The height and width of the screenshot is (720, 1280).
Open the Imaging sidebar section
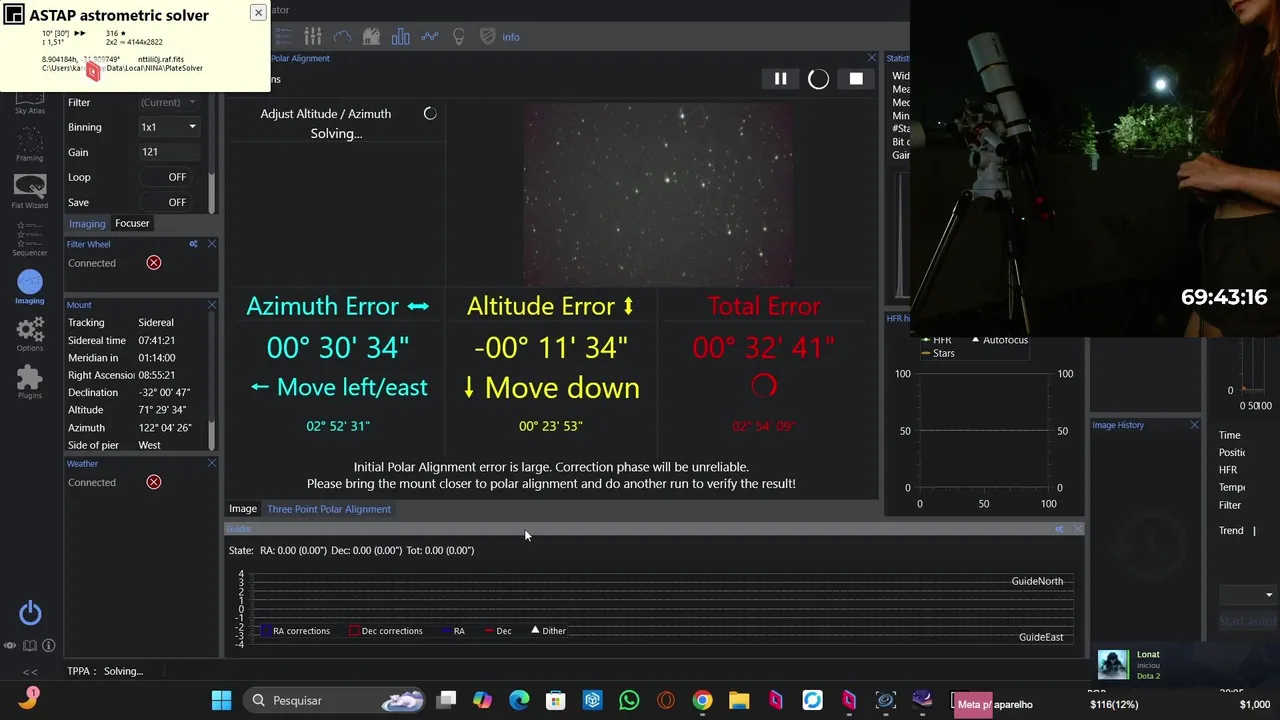[x=29, y=288]
